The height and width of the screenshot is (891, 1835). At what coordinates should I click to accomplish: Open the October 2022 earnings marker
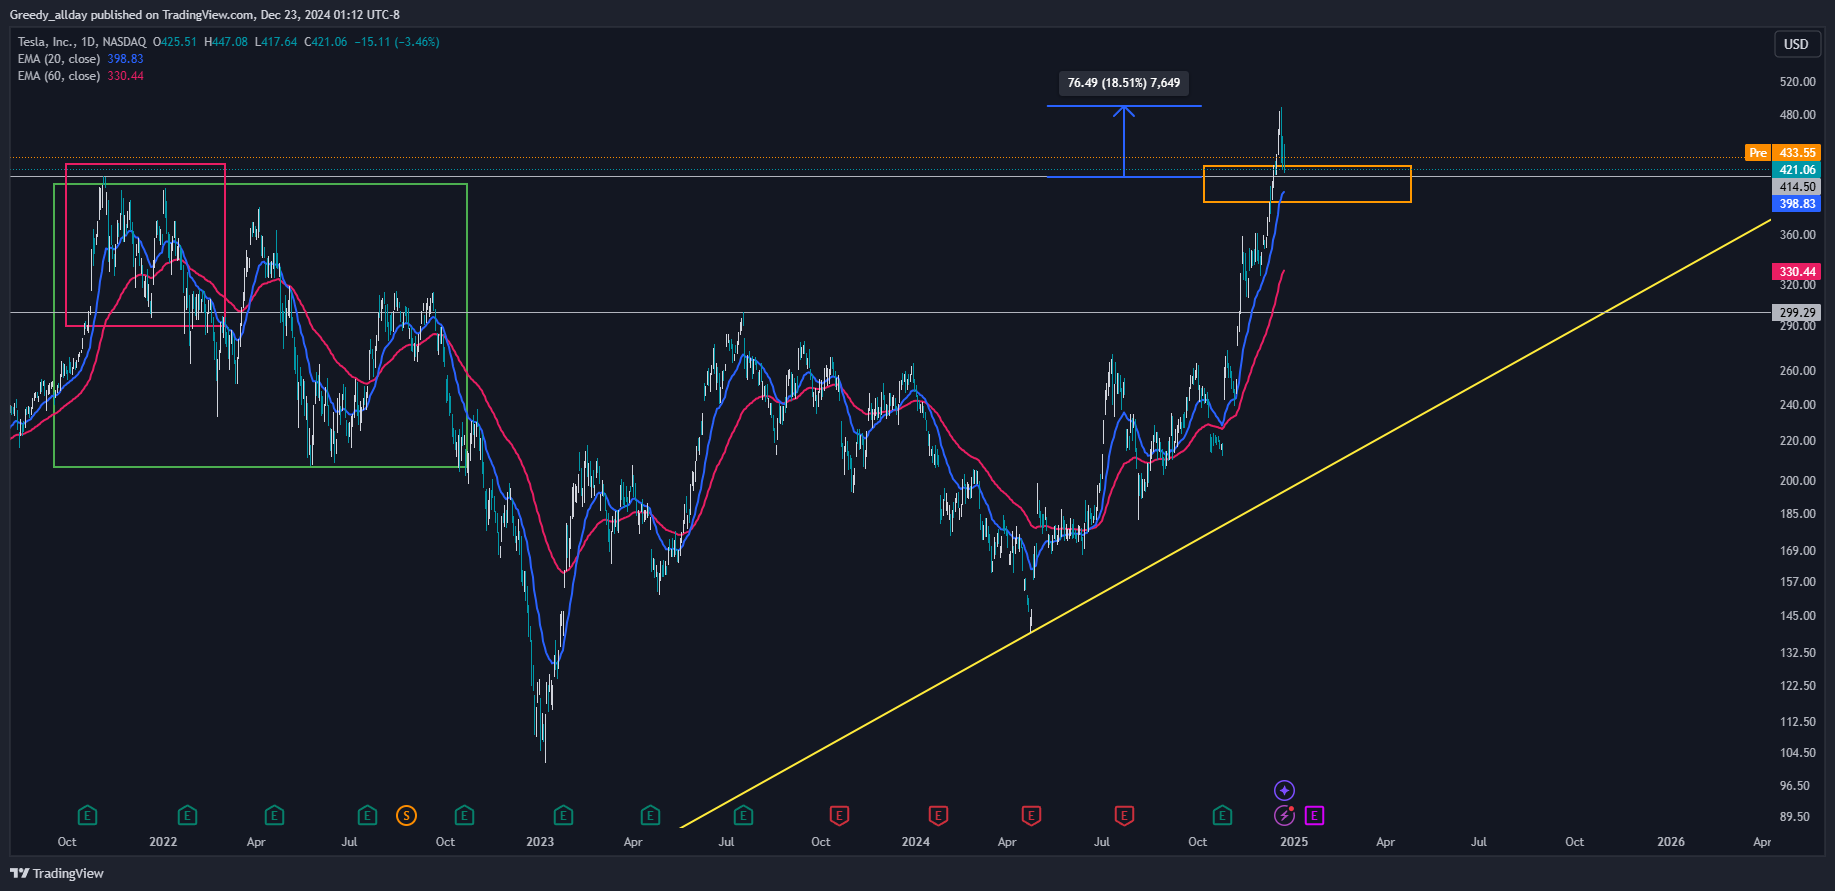pyautogui.click(x=464, y=816)
